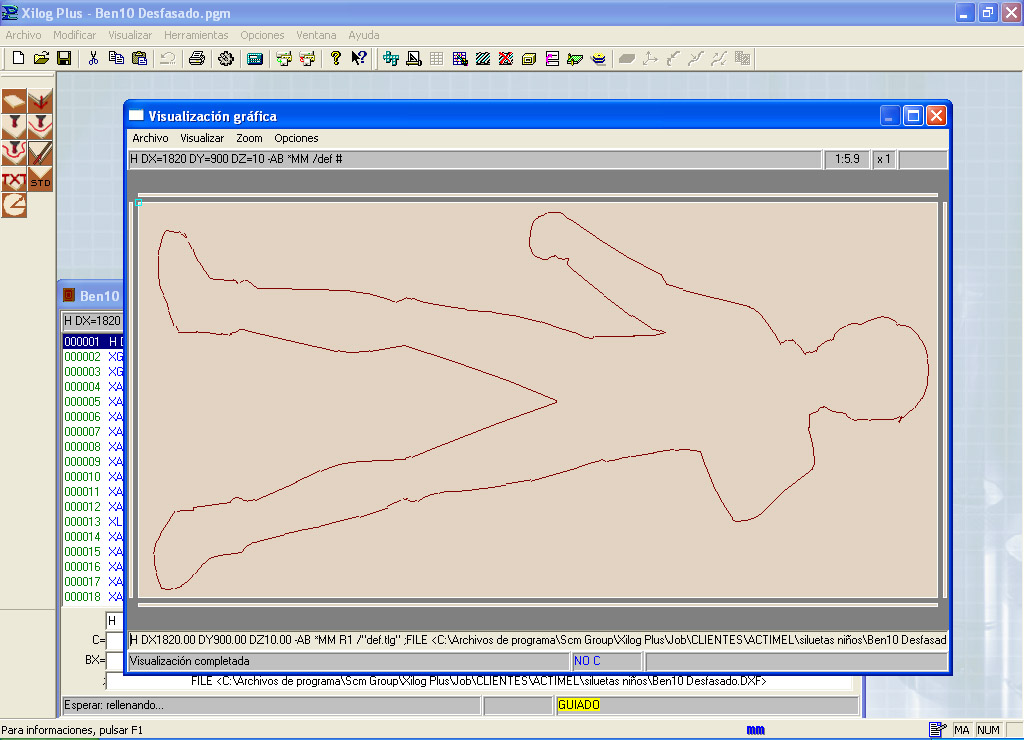
Task: Save the program with the floppy disk icon
Action: click(x=63, y=58)
